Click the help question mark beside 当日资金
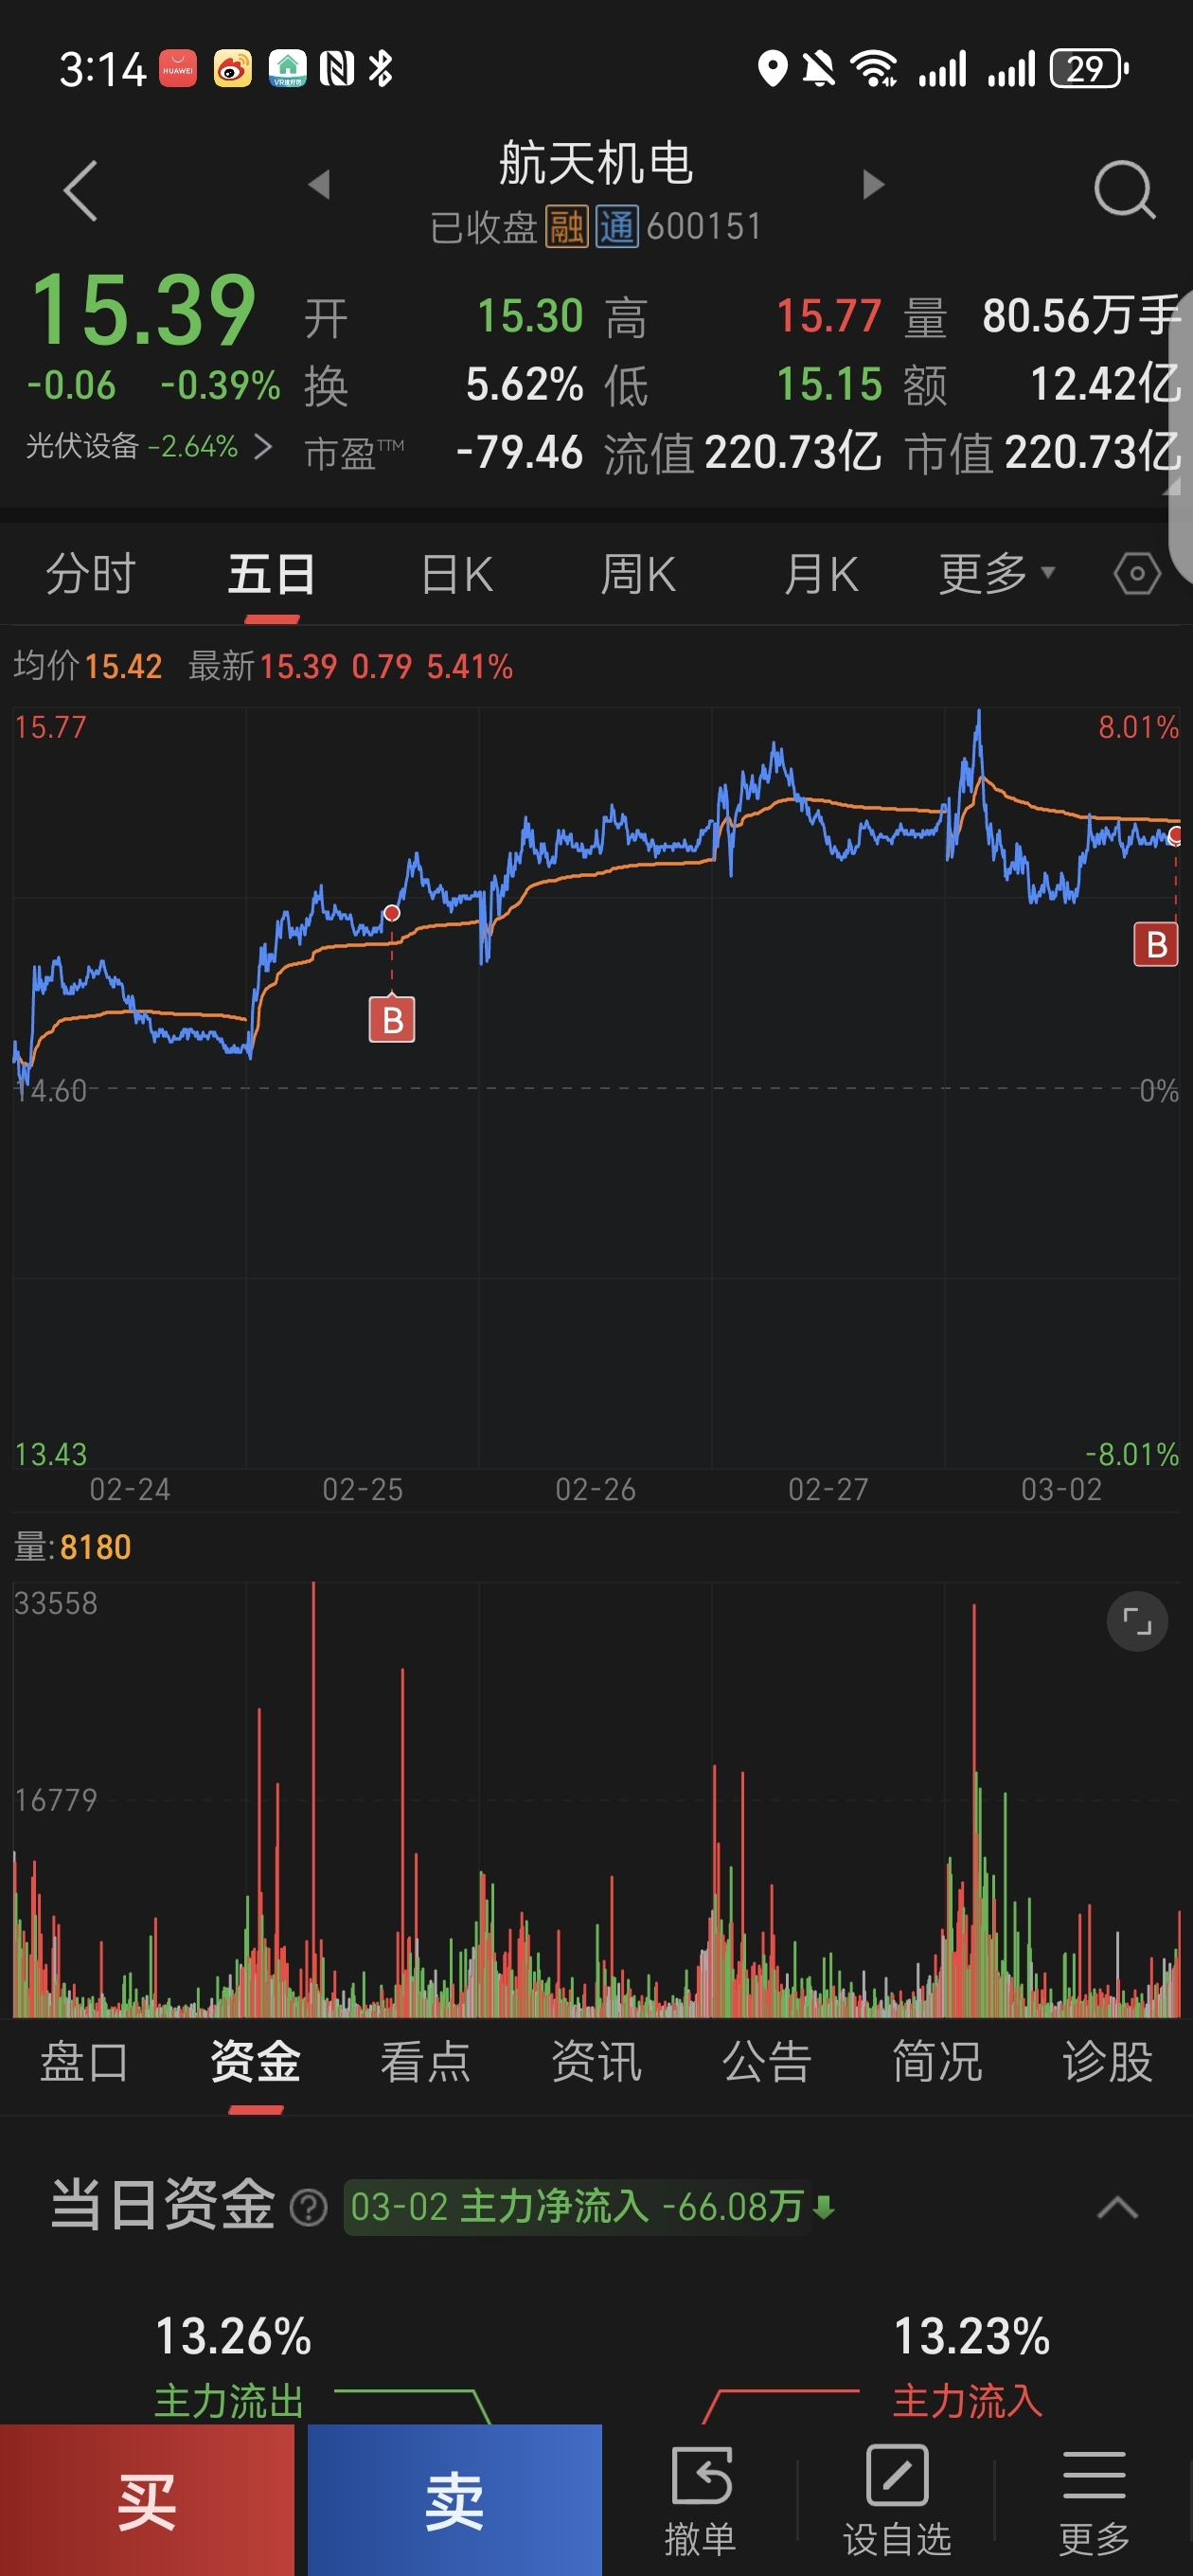This screenshot has height=2576, width=1193. [308, 2207]
